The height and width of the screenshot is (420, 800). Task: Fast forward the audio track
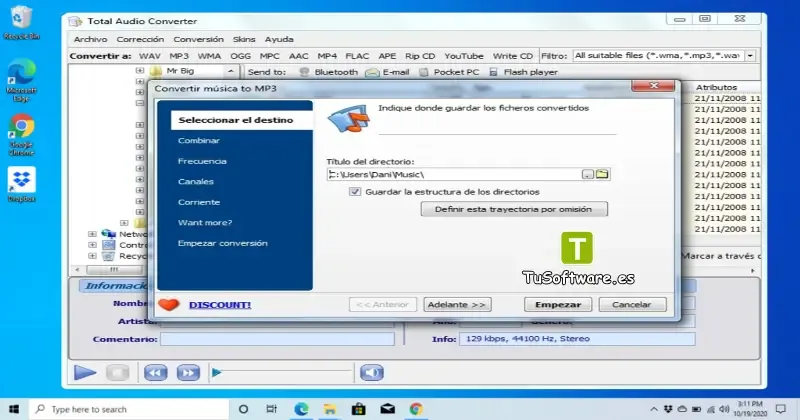click(x=188, y=373)
